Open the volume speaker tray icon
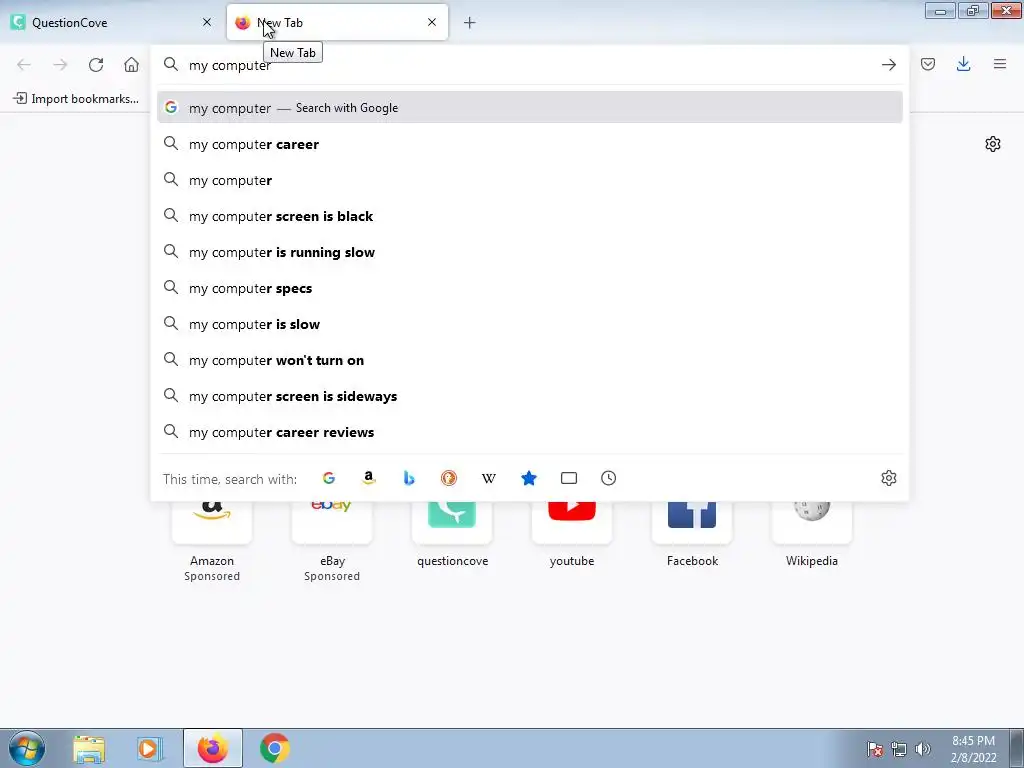Viewport: 1024px width, 768px height. tap(922, 749)
